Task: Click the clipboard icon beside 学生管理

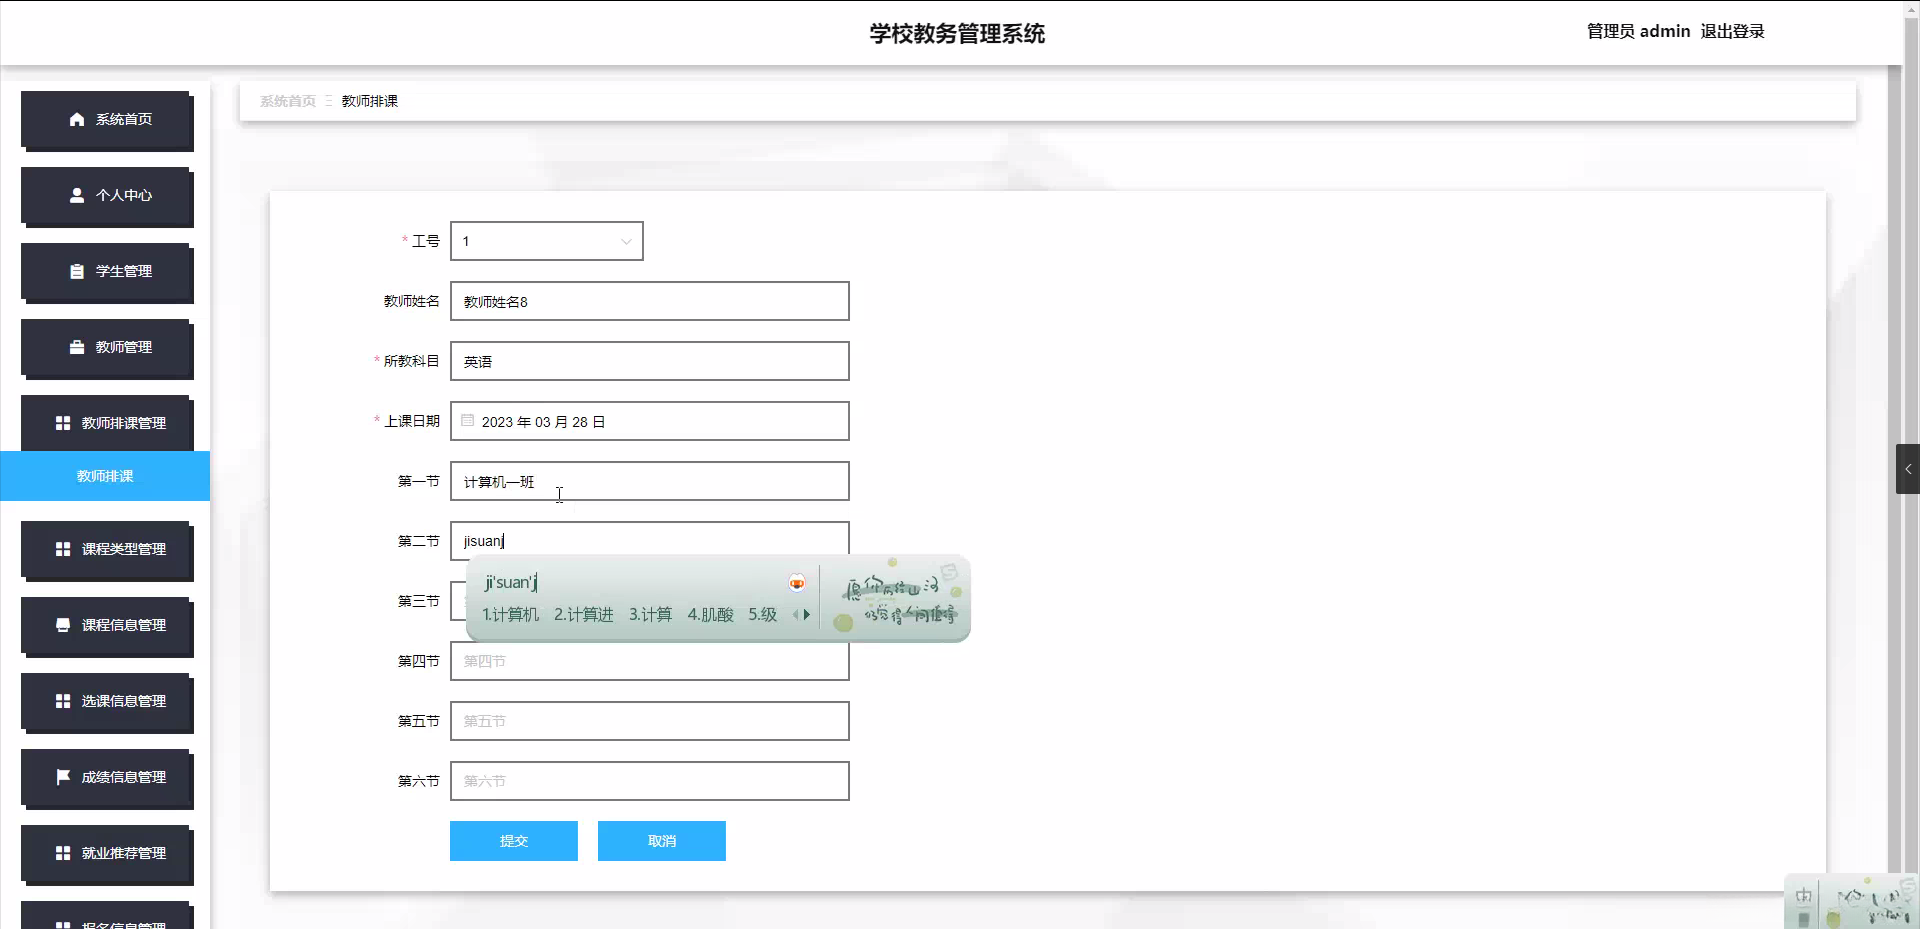Action: pos(77,271)
